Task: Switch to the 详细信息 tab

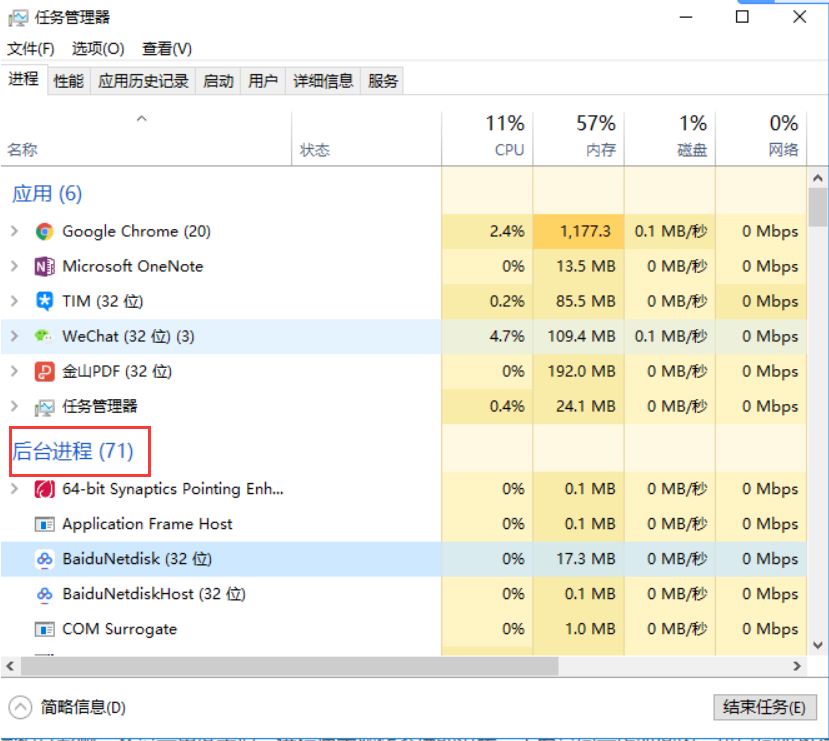Action: (323, 81)
